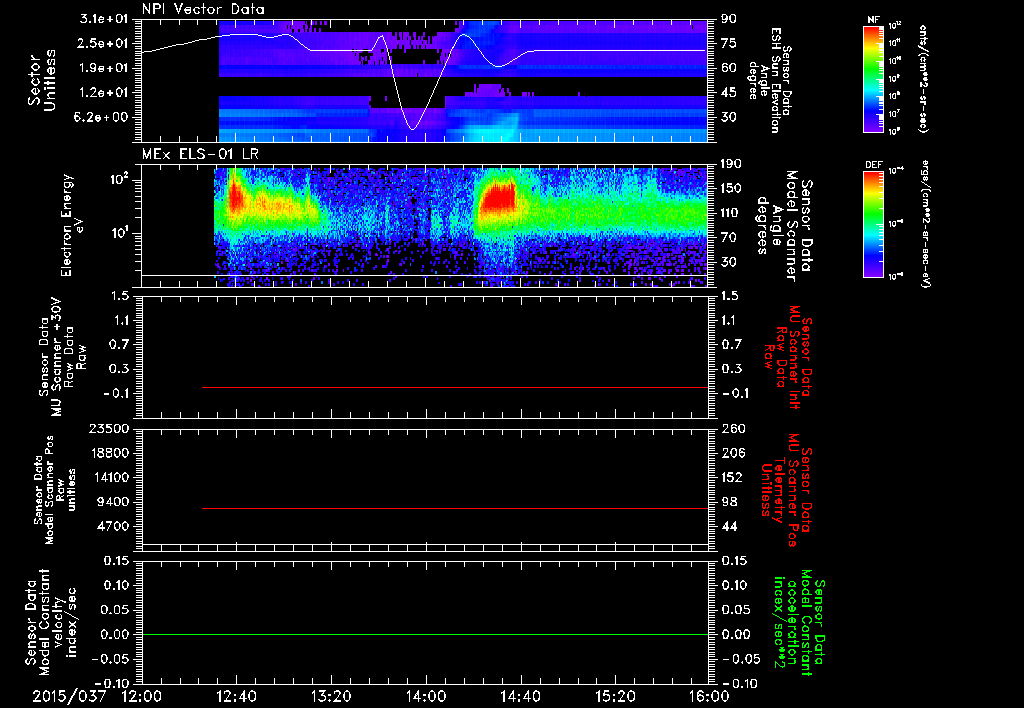The width and height of the screenshot is (1024, 708).
Task: Click the "Model Scanner Angle degrees" axis title
Action: [x=785, y=226]
